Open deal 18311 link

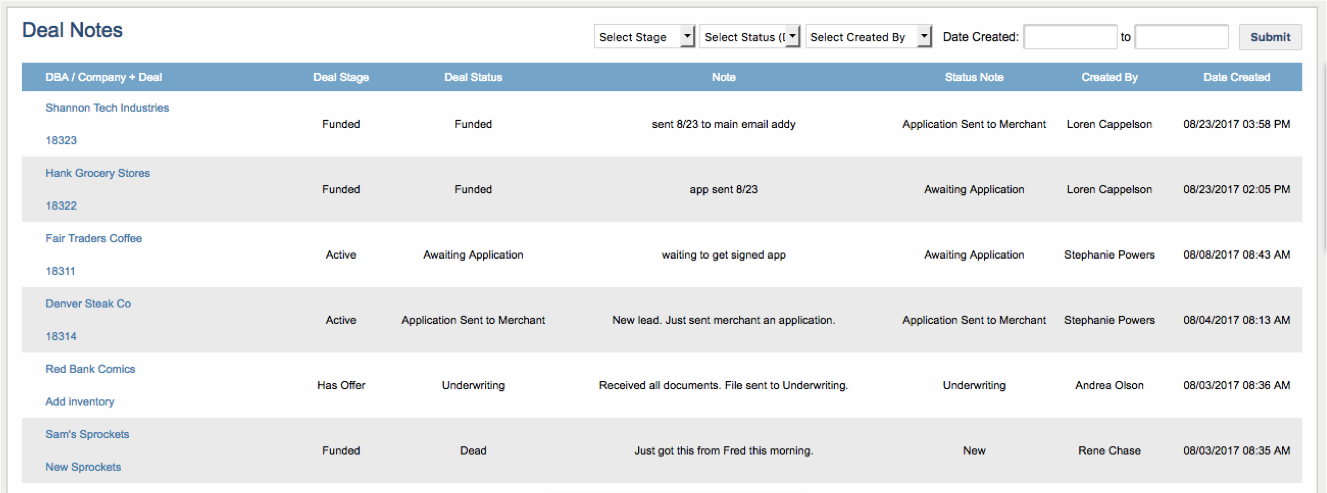point(61,271)
